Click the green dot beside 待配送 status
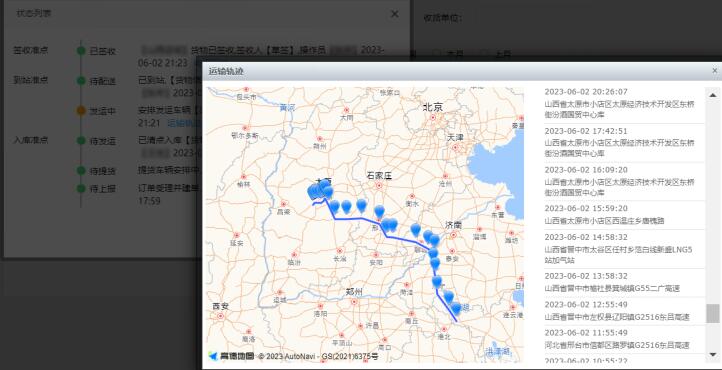Screen dimensions: 722x370 tap(81, 81)
